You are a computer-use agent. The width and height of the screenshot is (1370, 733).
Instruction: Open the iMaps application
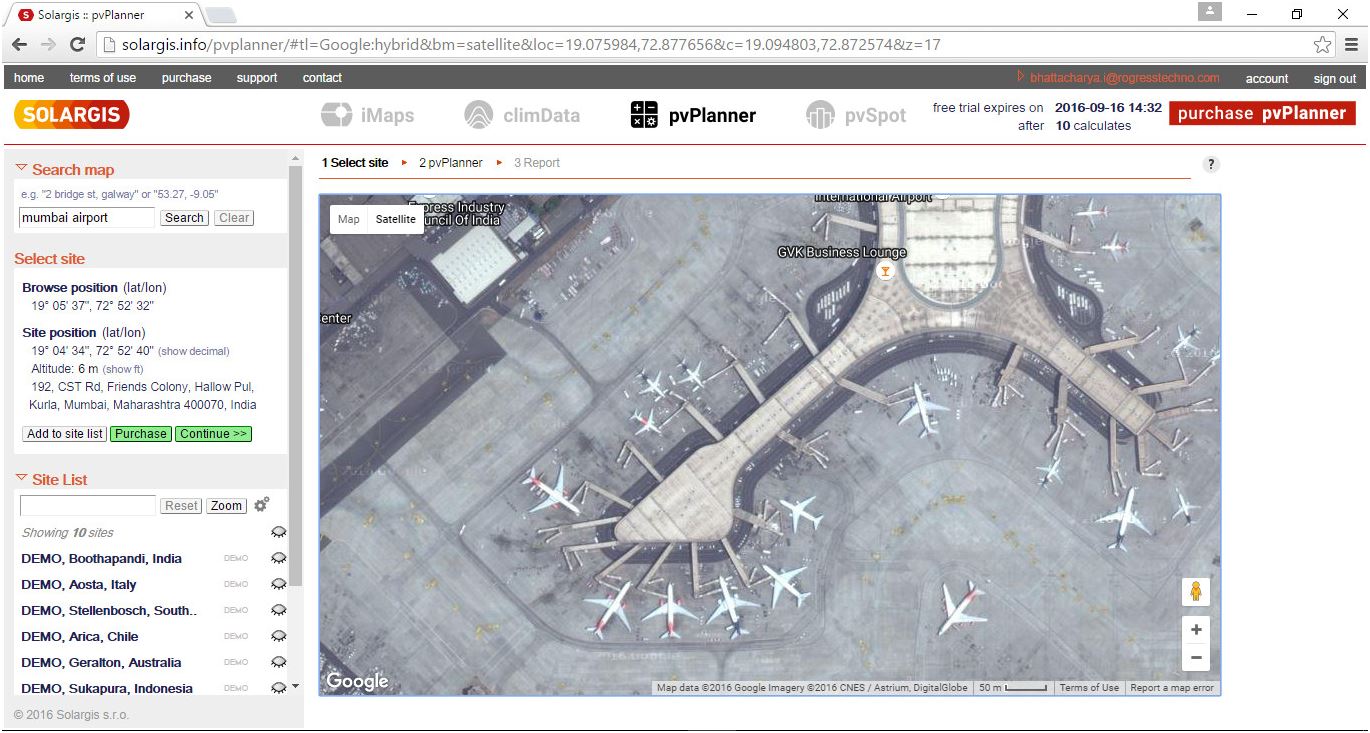click(x=367, y=115)
